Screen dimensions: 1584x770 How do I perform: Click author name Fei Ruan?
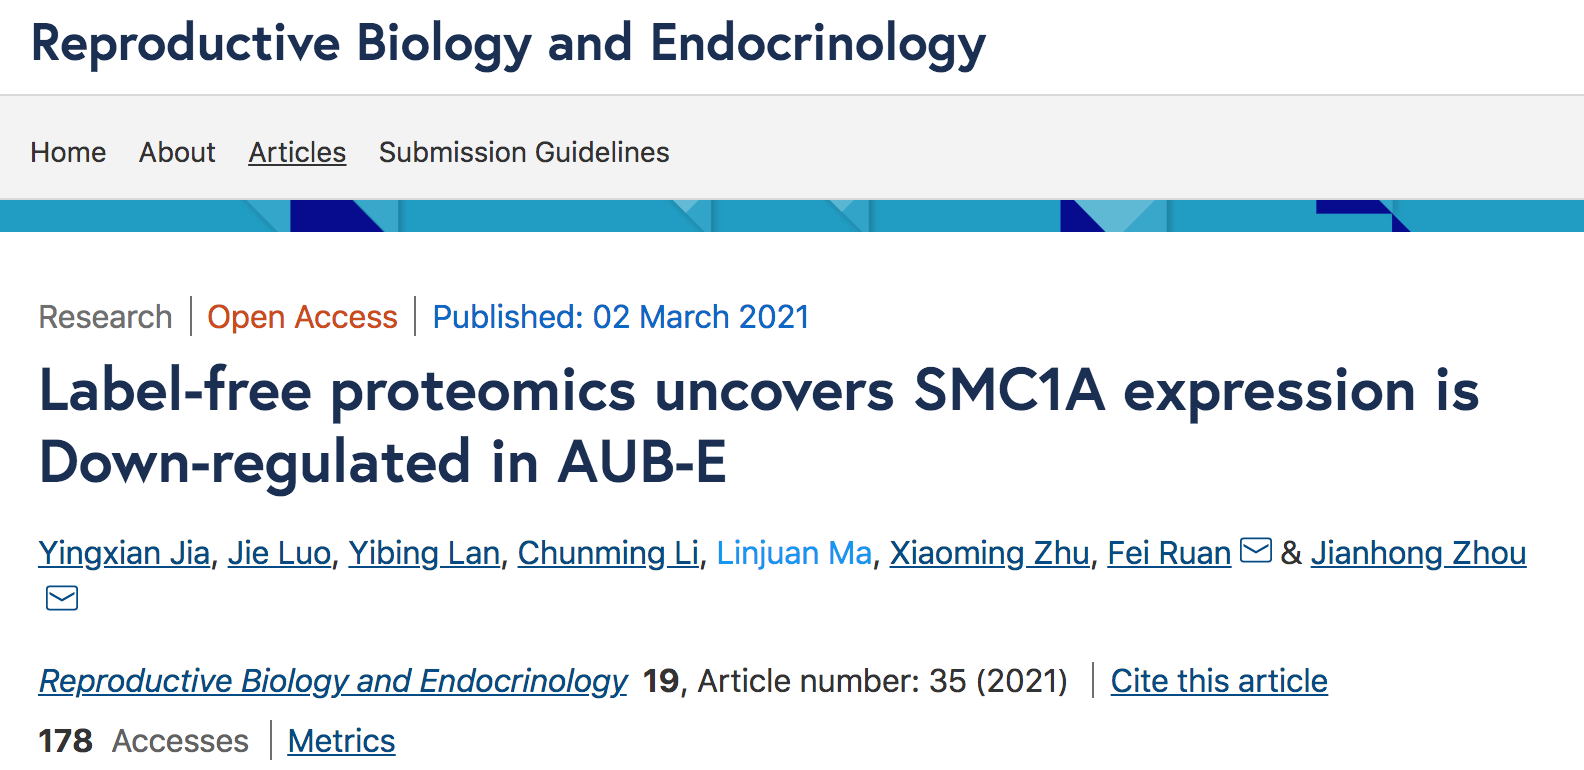(x=1169, y=553)
